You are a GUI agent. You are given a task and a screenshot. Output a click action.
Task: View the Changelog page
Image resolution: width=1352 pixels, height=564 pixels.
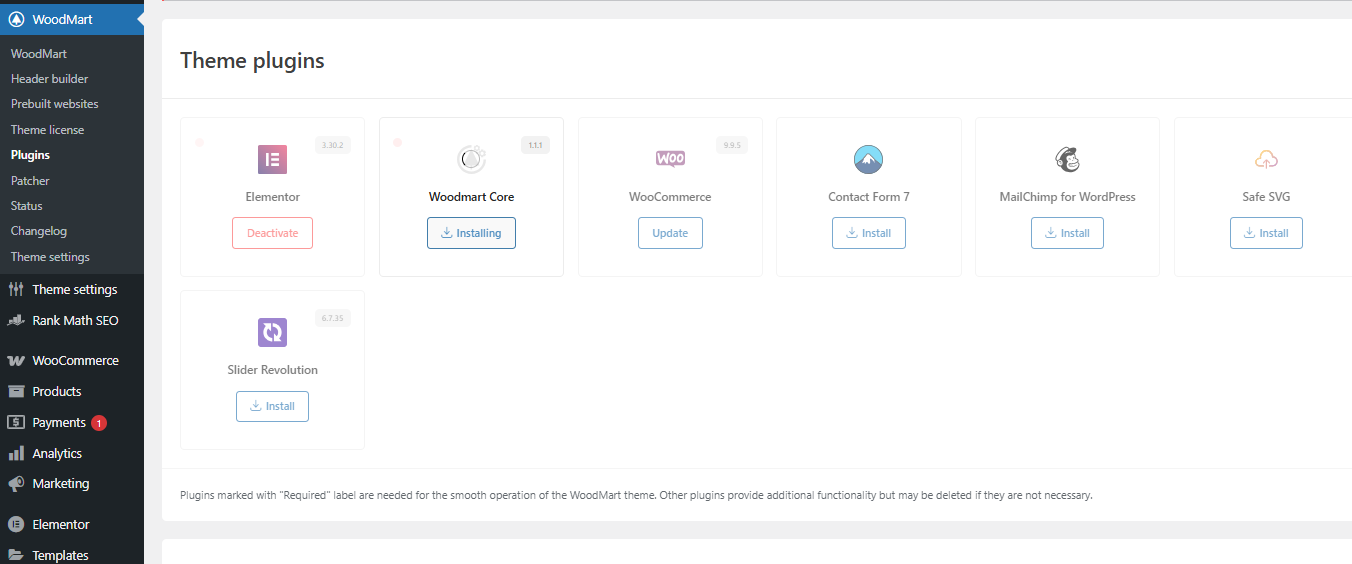(x=39, y=230)
